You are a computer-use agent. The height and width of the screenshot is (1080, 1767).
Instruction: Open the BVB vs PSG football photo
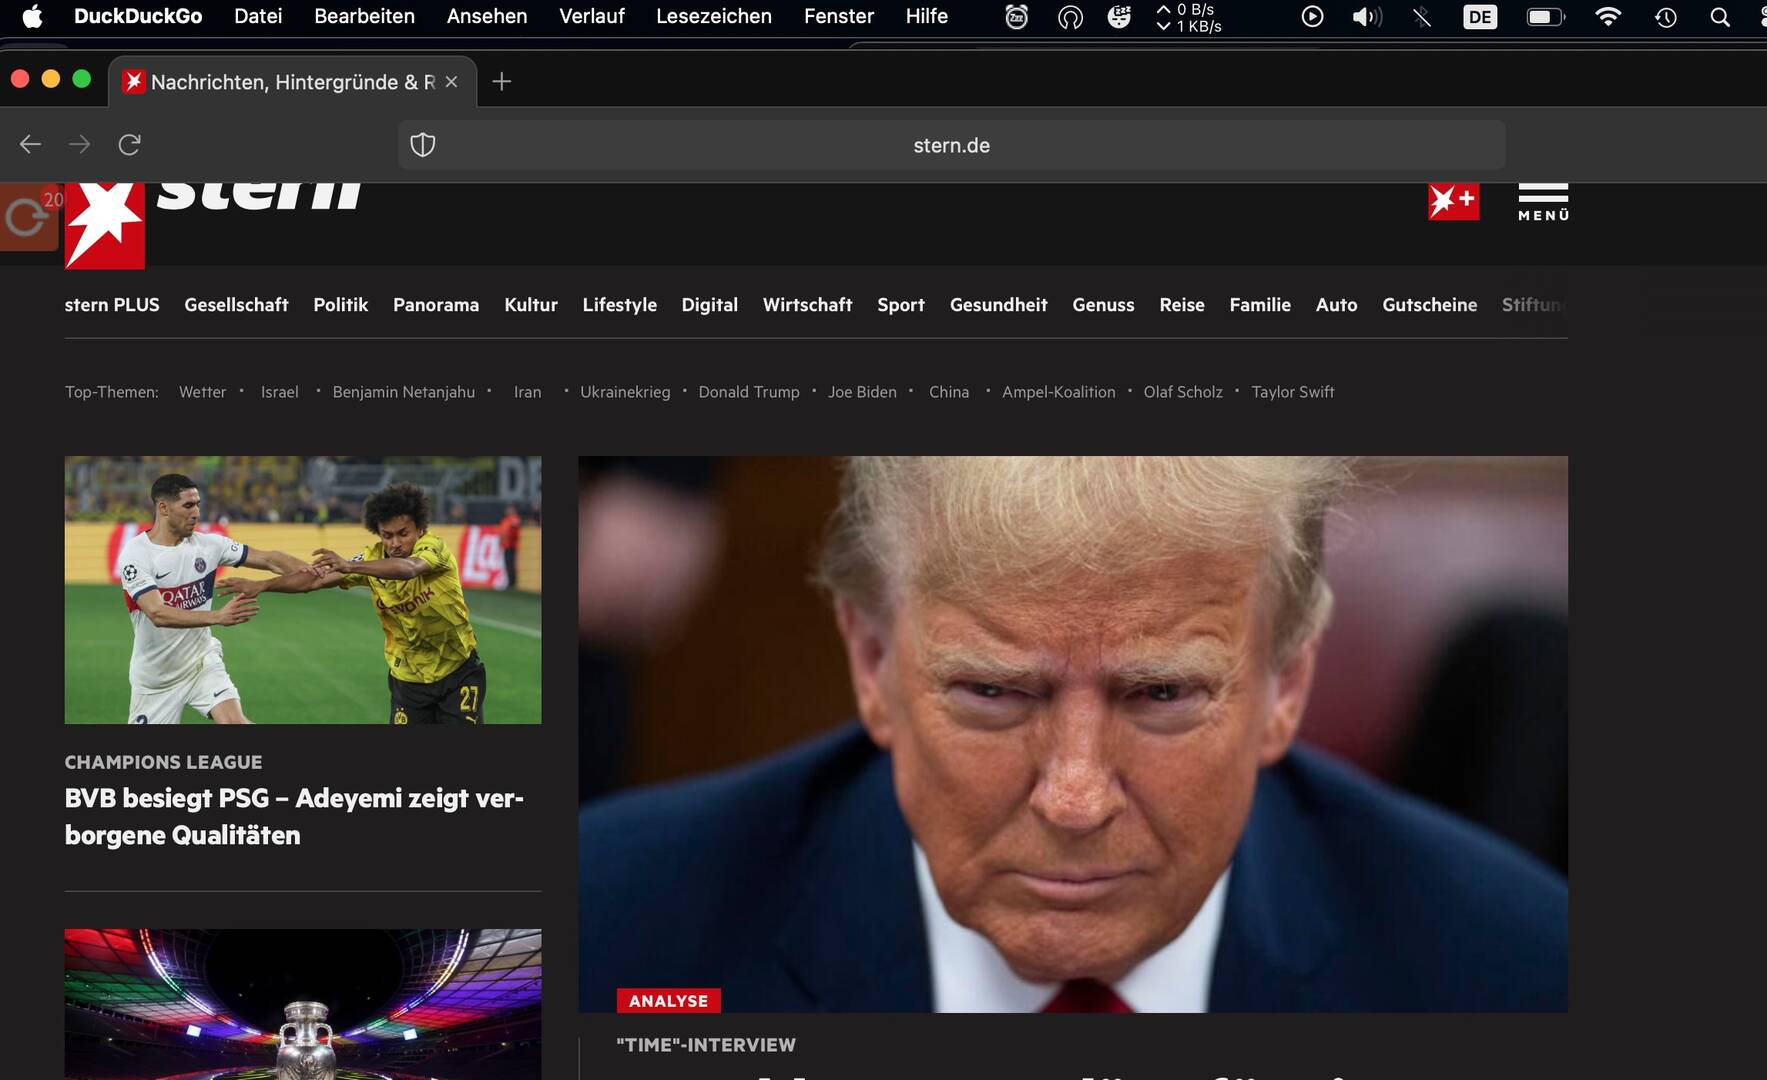[303, 590]
